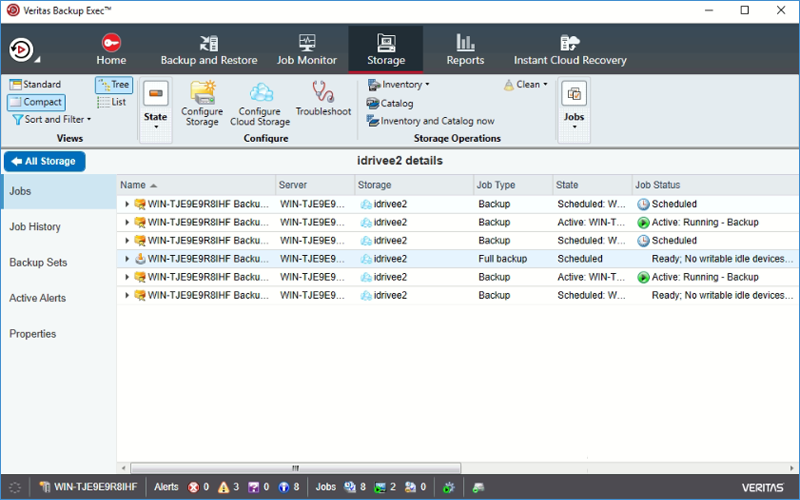Click the horizontal scrollbar thumb
Screen dimensions: 800x500
(295, 468)
